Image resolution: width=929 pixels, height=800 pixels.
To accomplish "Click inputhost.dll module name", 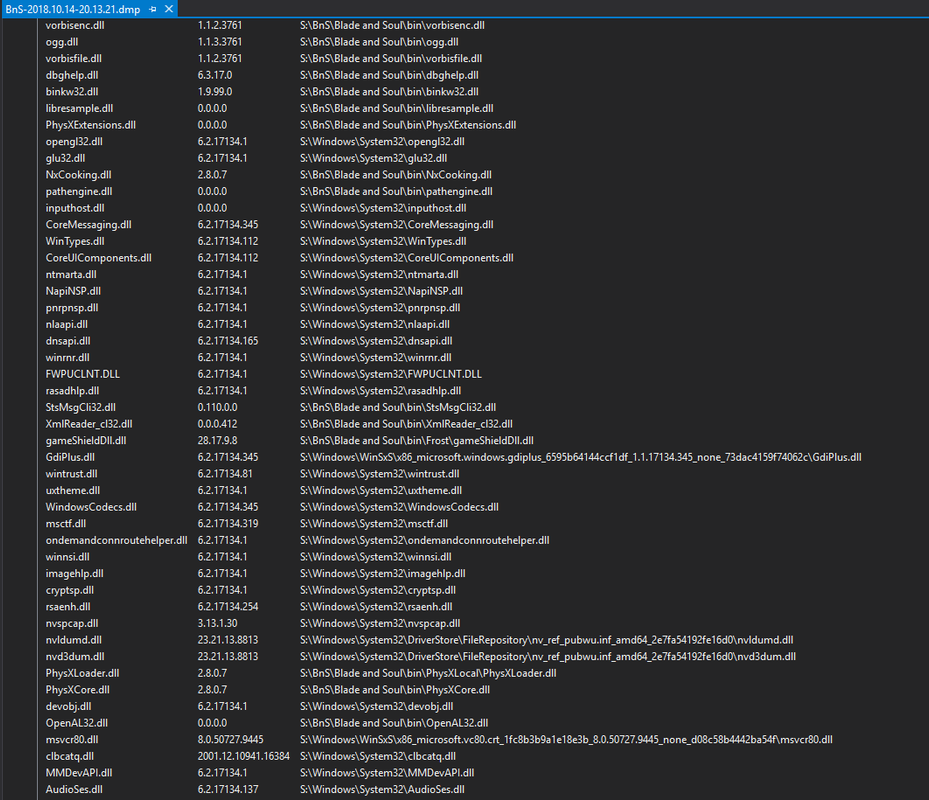I will coord(75,208).
